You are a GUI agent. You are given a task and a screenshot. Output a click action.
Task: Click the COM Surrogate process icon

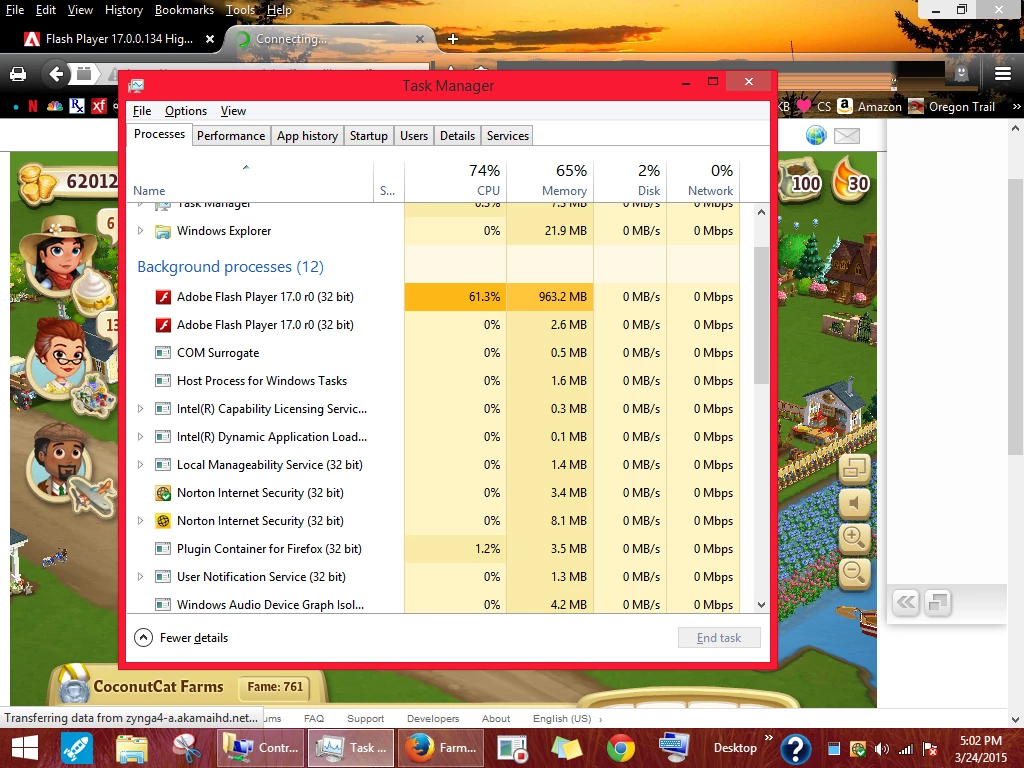click(163, 353)
